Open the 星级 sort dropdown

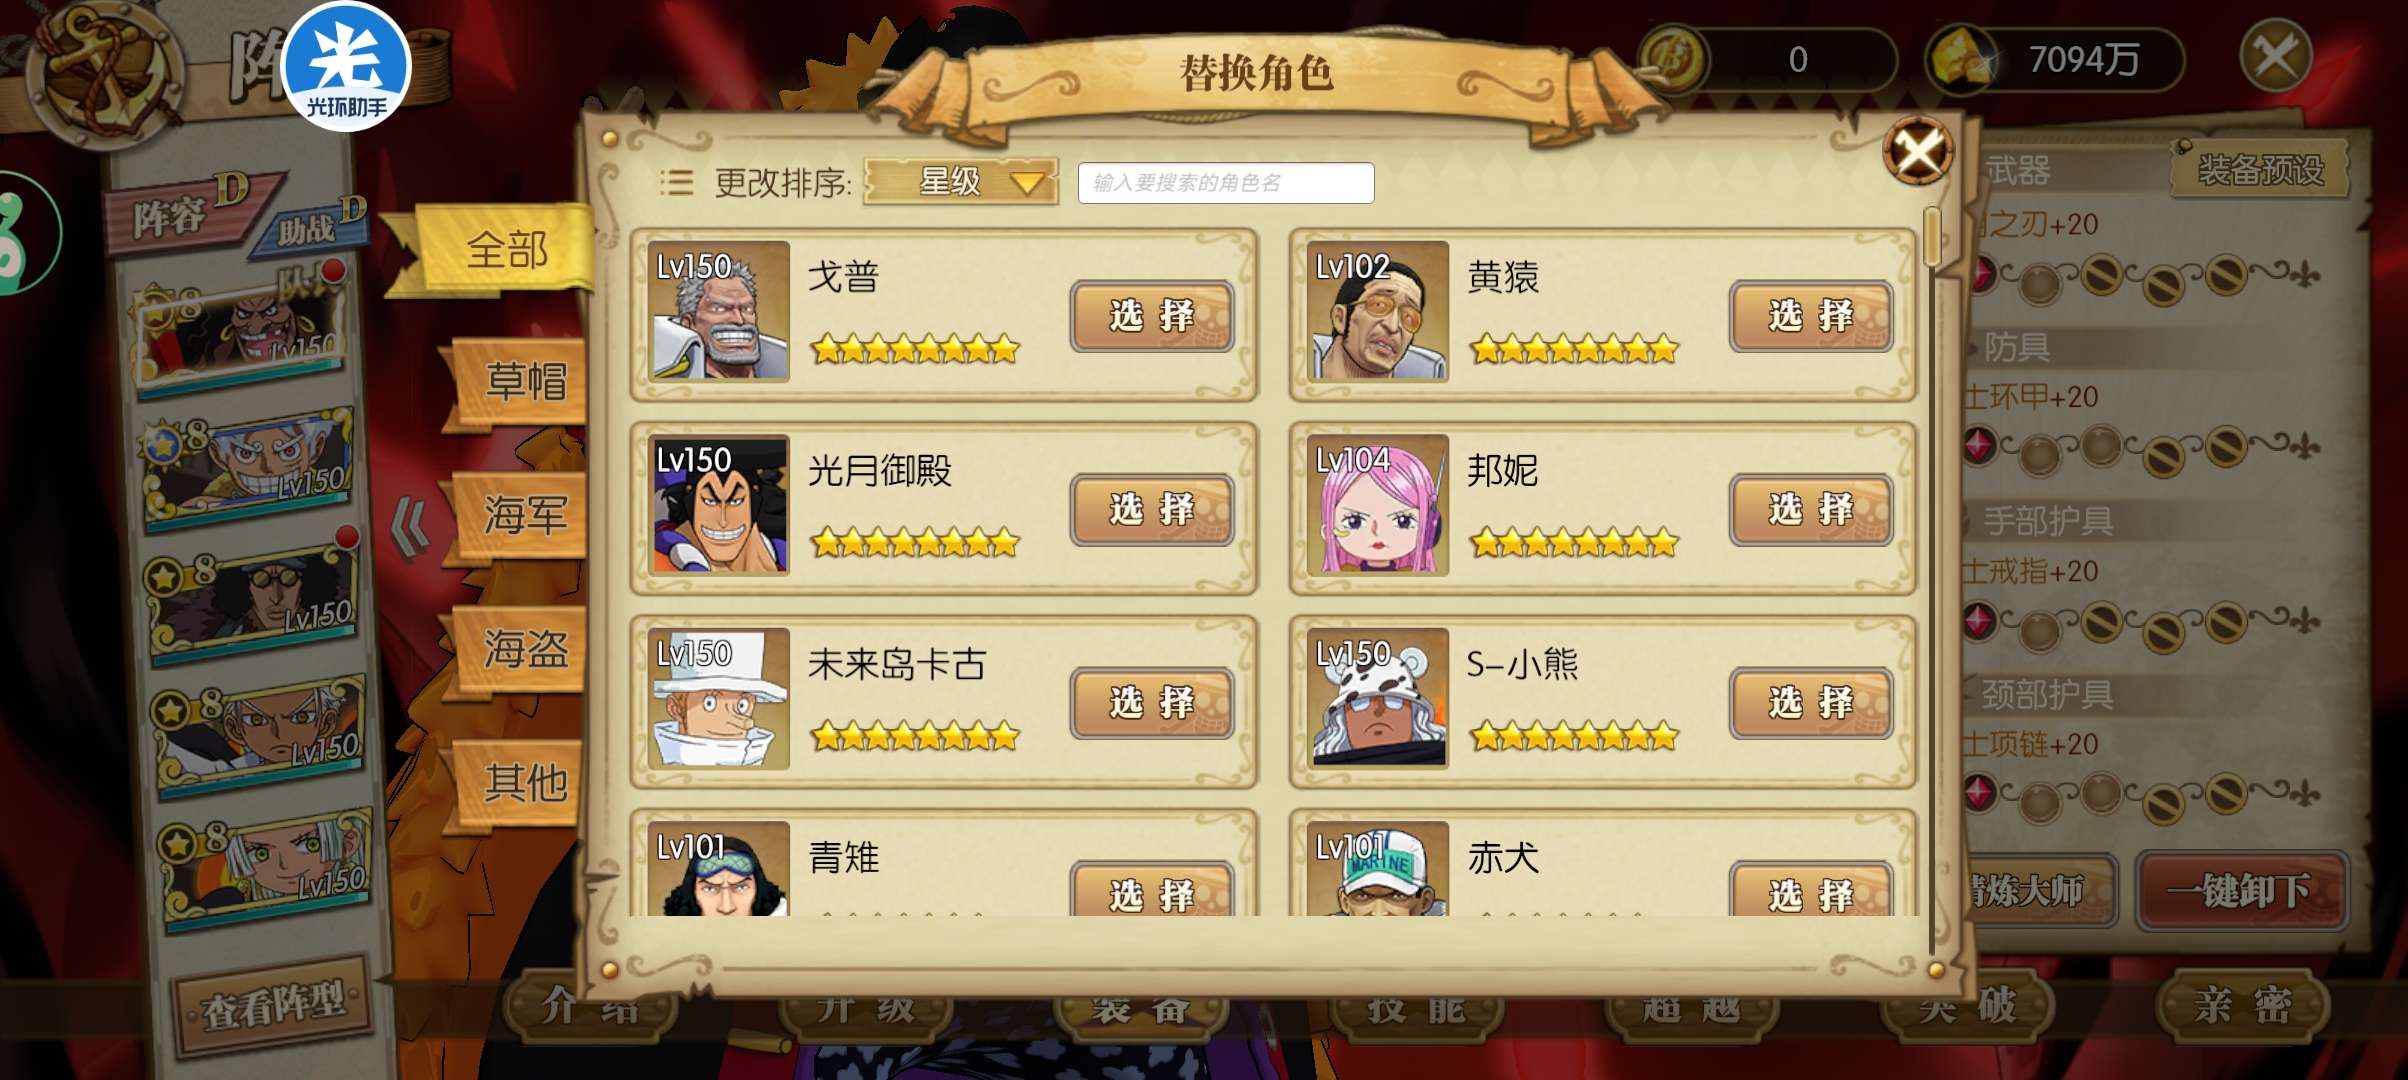[x=960, y=182]
